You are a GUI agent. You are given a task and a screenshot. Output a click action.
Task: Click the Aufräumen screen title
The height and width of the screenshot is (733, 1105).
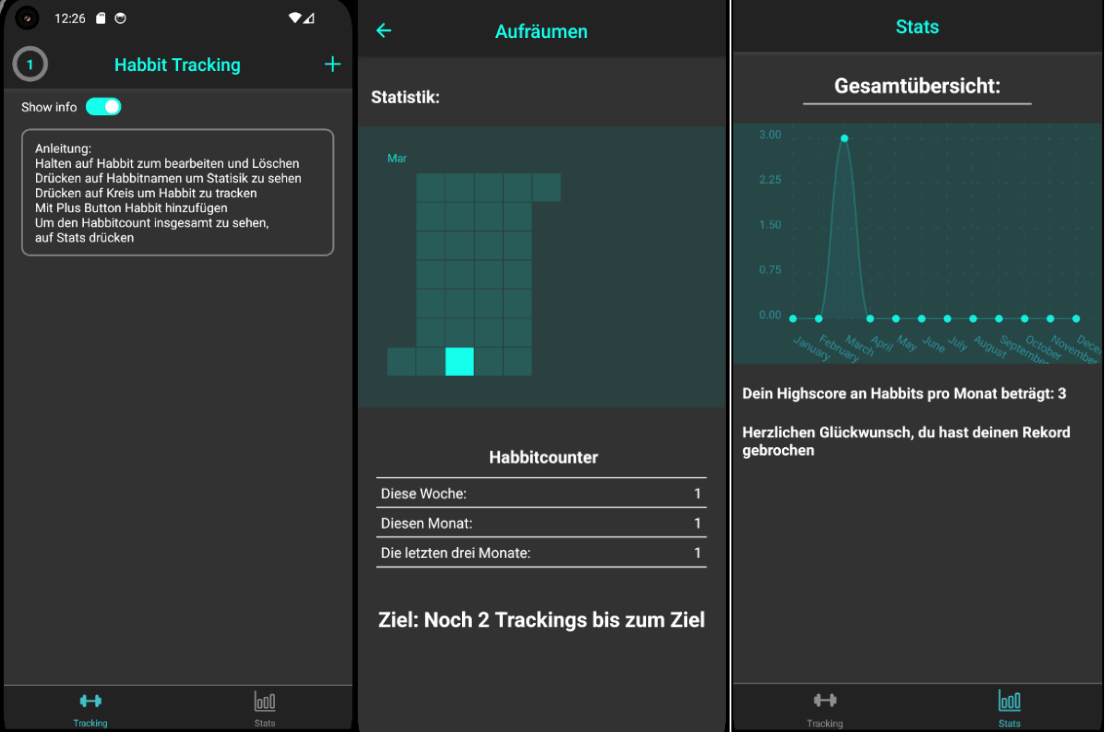click(541, 32)
